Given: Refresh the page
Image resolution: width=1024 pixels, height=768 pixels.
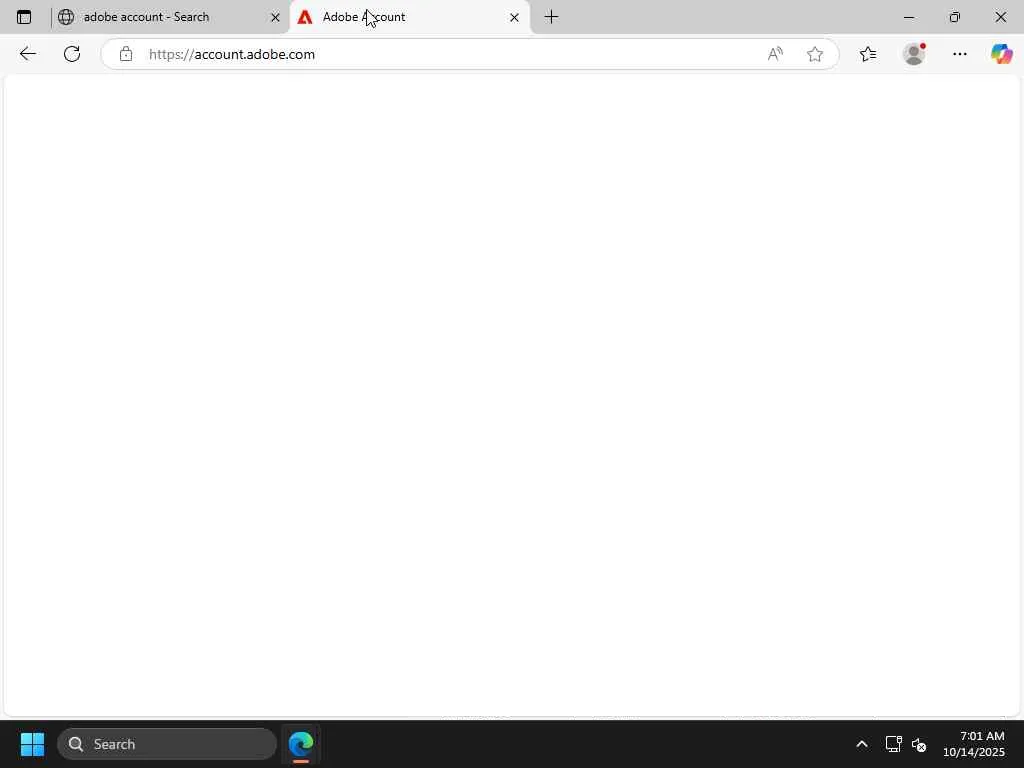Looking at the screenshot, I should point(72,54).
